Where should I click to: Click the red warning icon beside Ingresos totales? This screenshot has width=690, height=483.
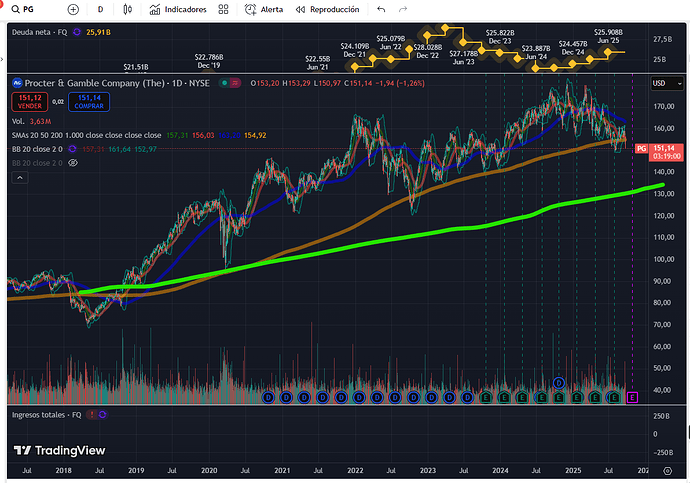point(91,414)
